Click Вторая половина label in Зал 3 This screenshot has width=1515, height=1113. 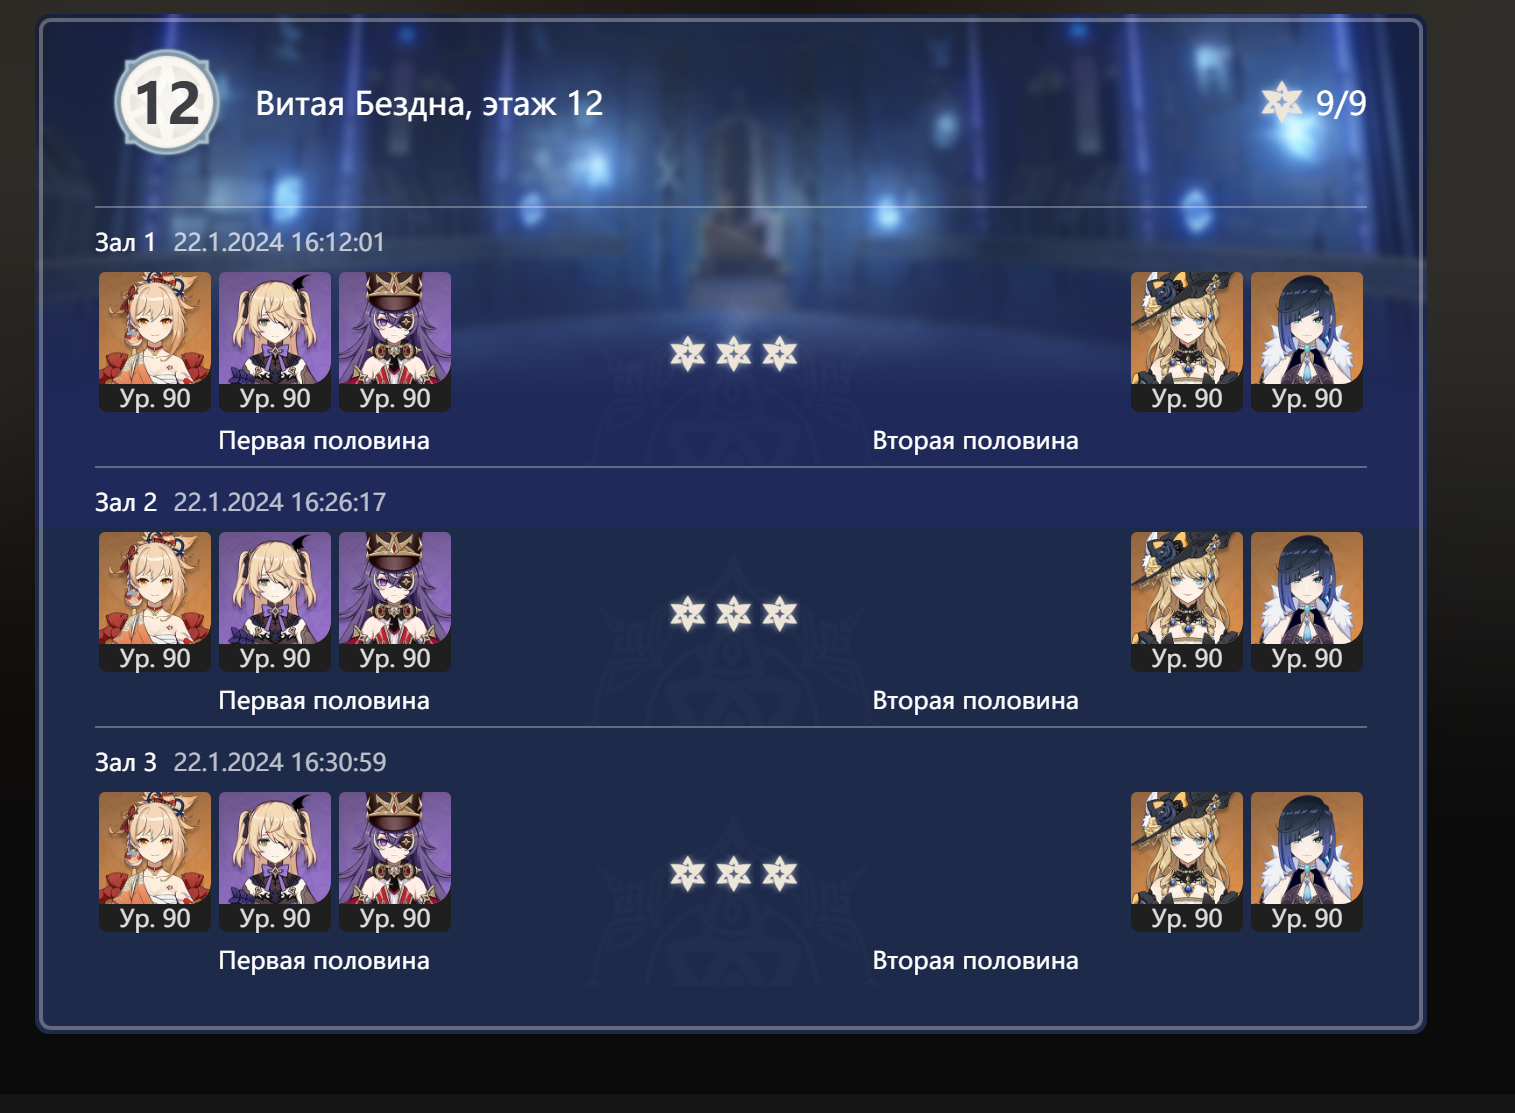pos(975,961)
